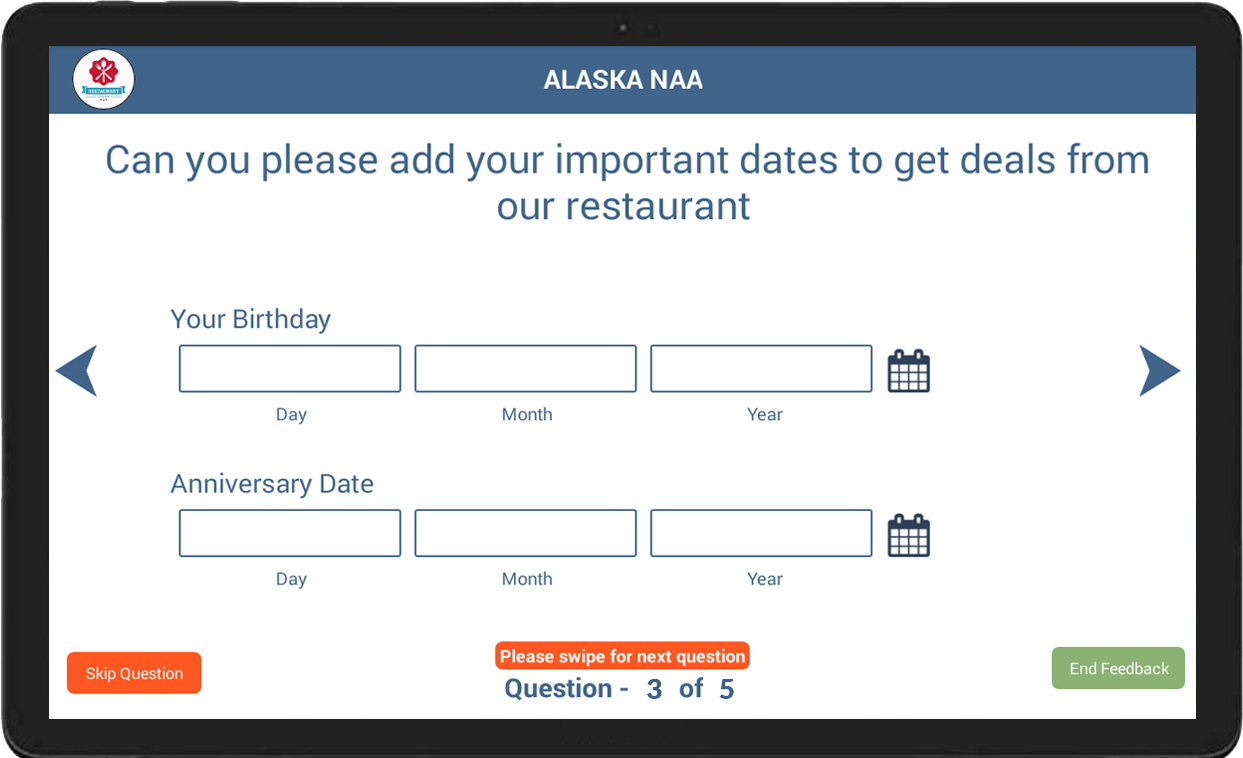Click the anniversary Year input box
This screenshot has height=758, width=1243.
[761, 533]
